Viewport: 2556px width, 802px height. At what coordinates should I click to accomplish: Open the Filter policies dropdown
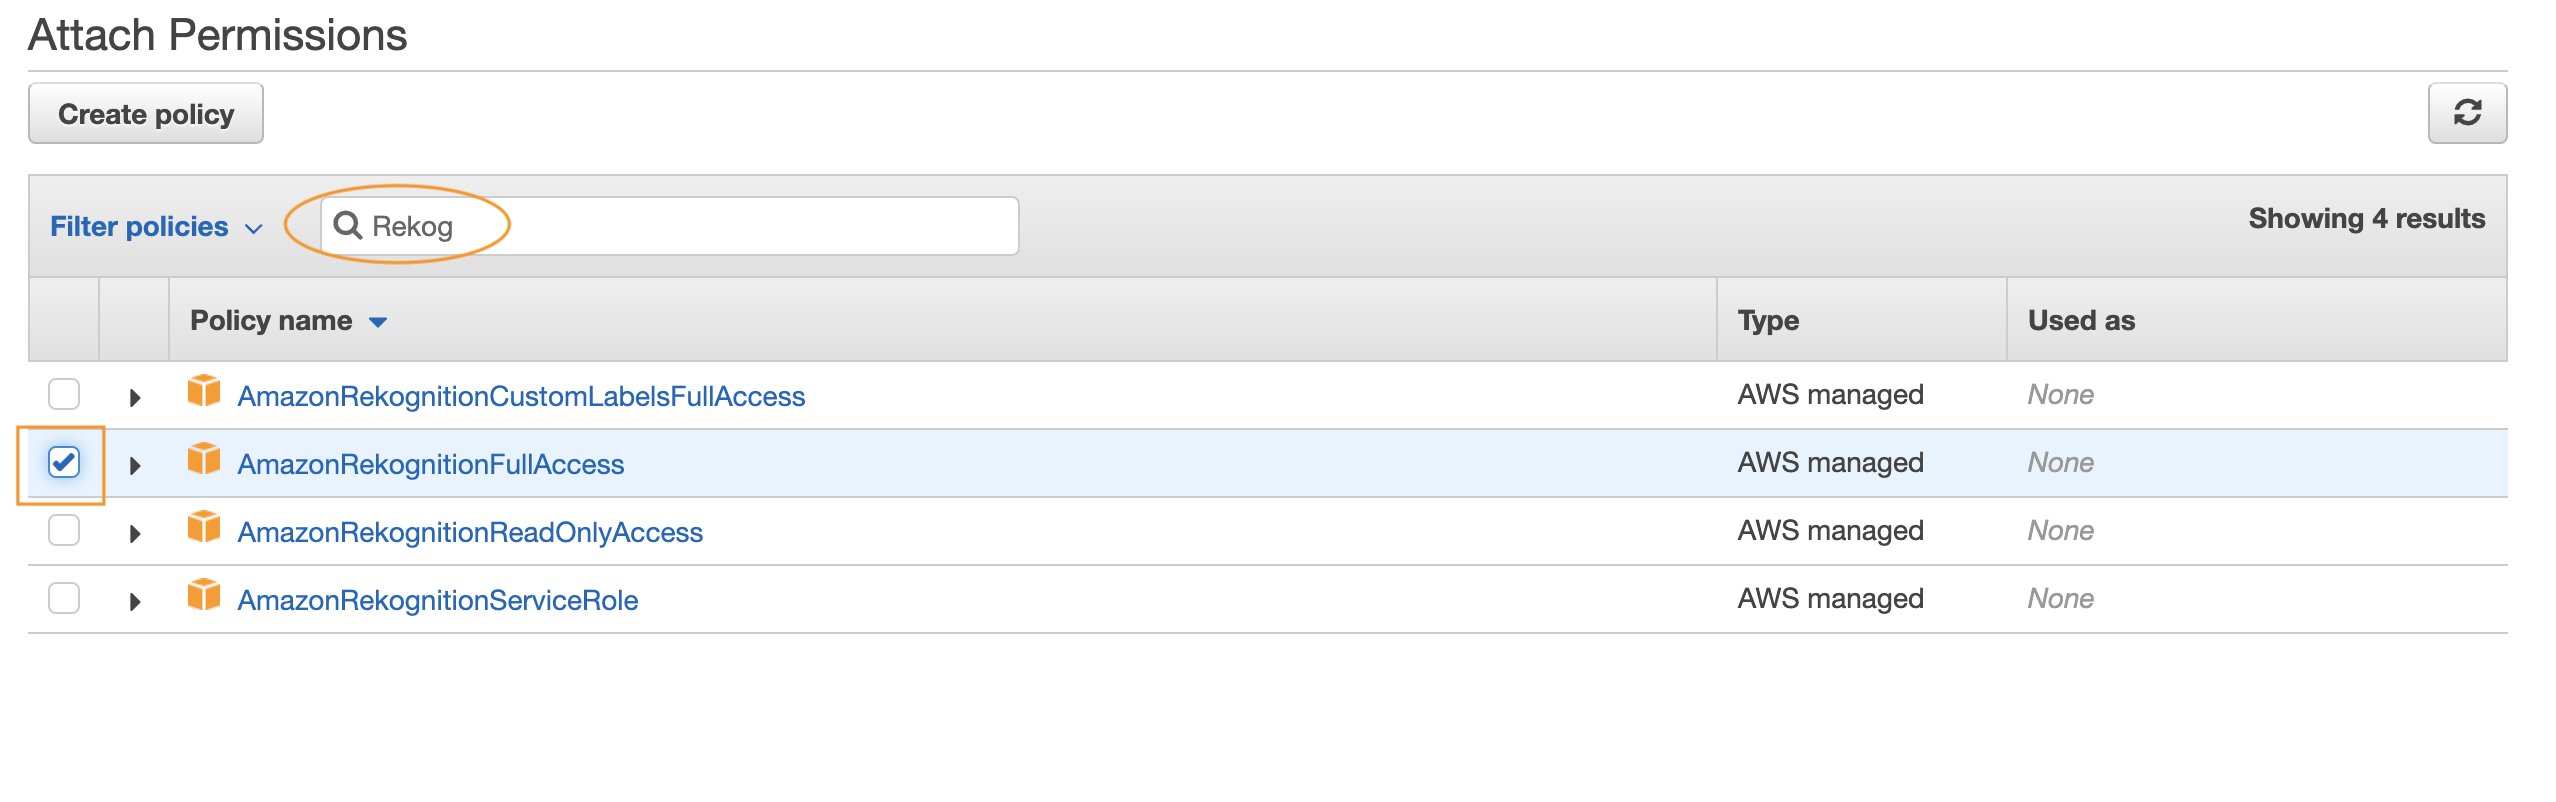pos(156,227)
